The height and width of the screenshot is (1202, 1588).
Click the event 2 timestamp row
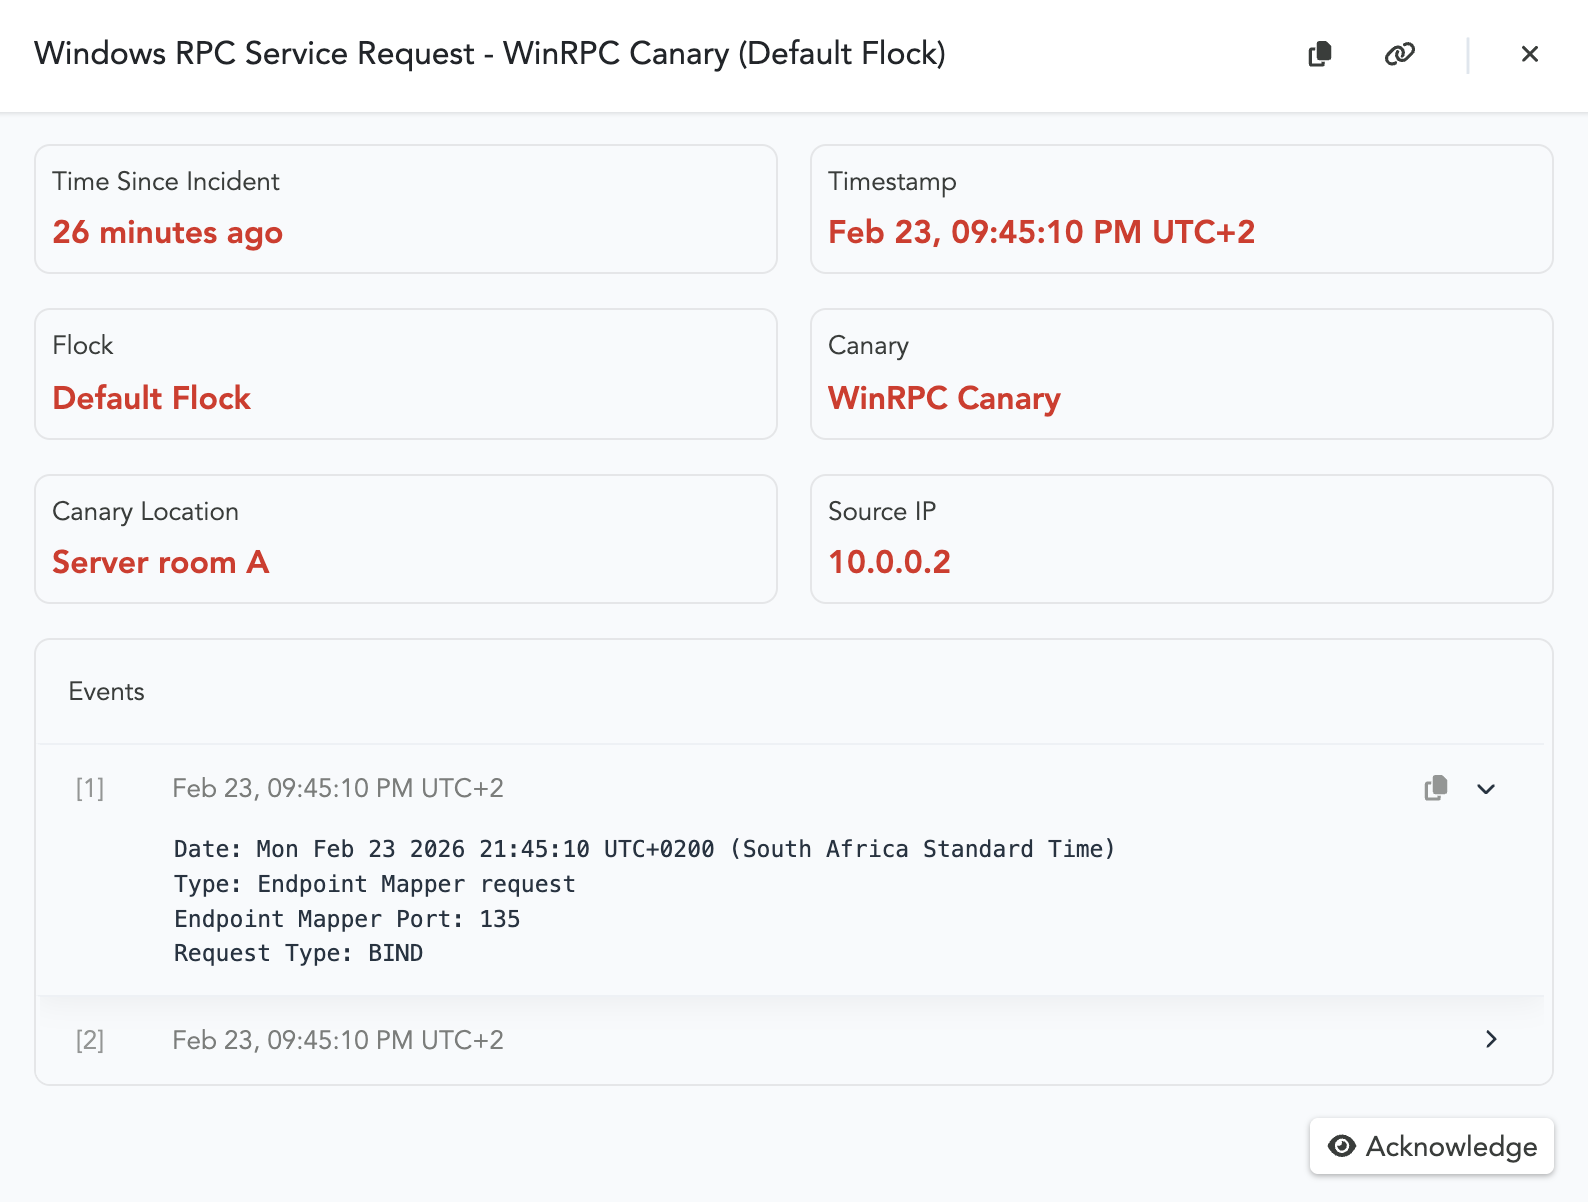click(338, 1040)
